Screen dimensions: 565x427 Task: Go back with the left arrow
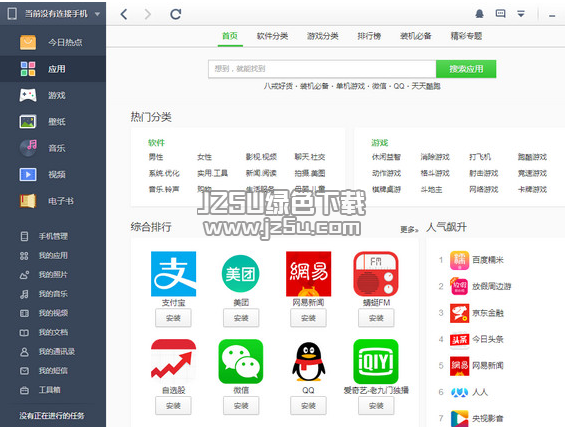pos(124,14)
